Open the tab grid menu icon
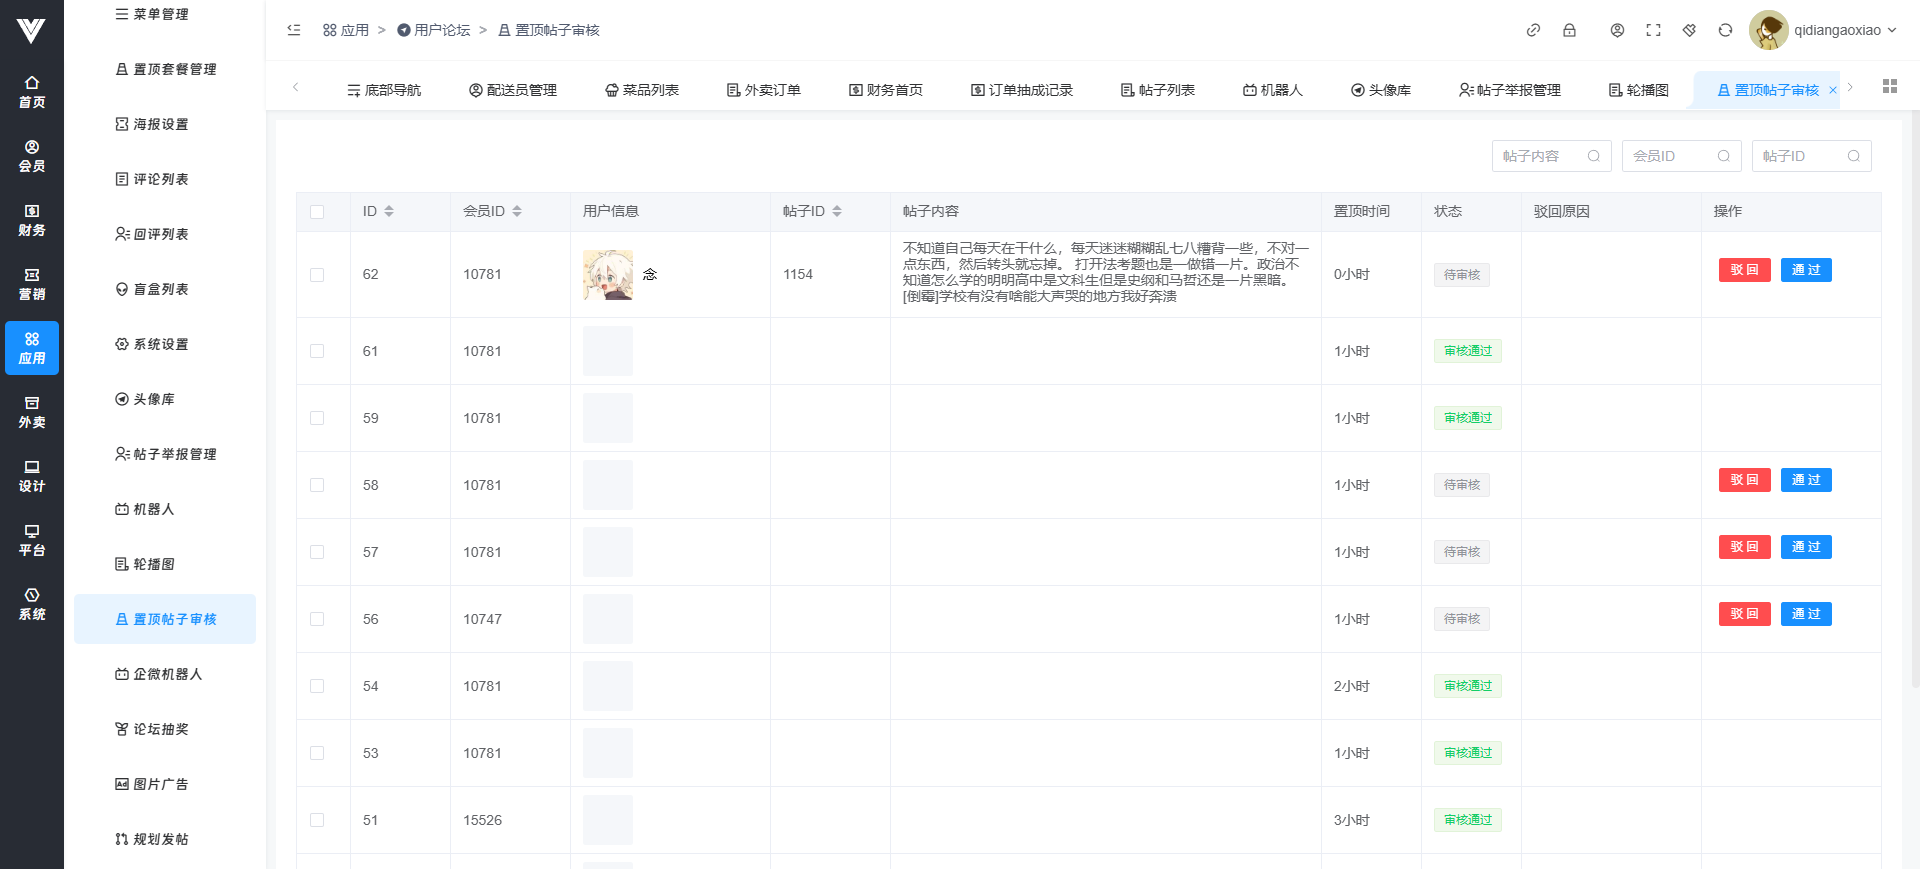 [1889, 87]
